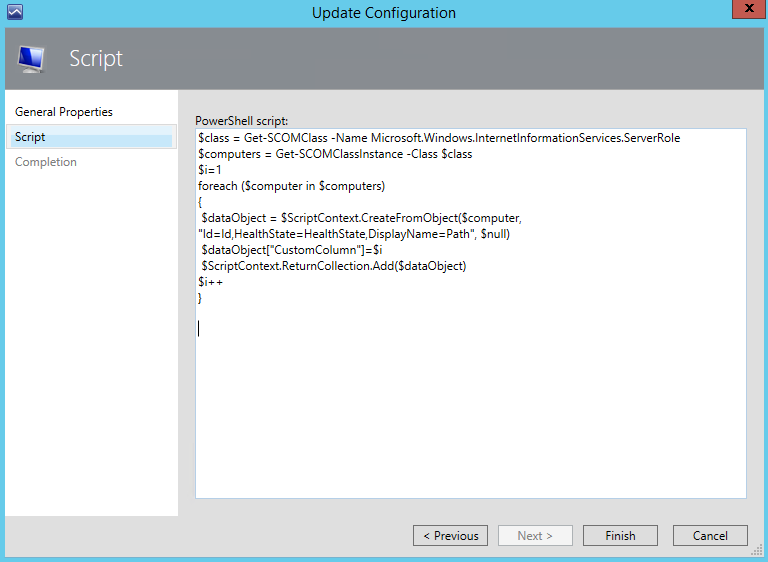Cancel the configuration update
Screen dimensions: 768x562
[x=710, y=536]
